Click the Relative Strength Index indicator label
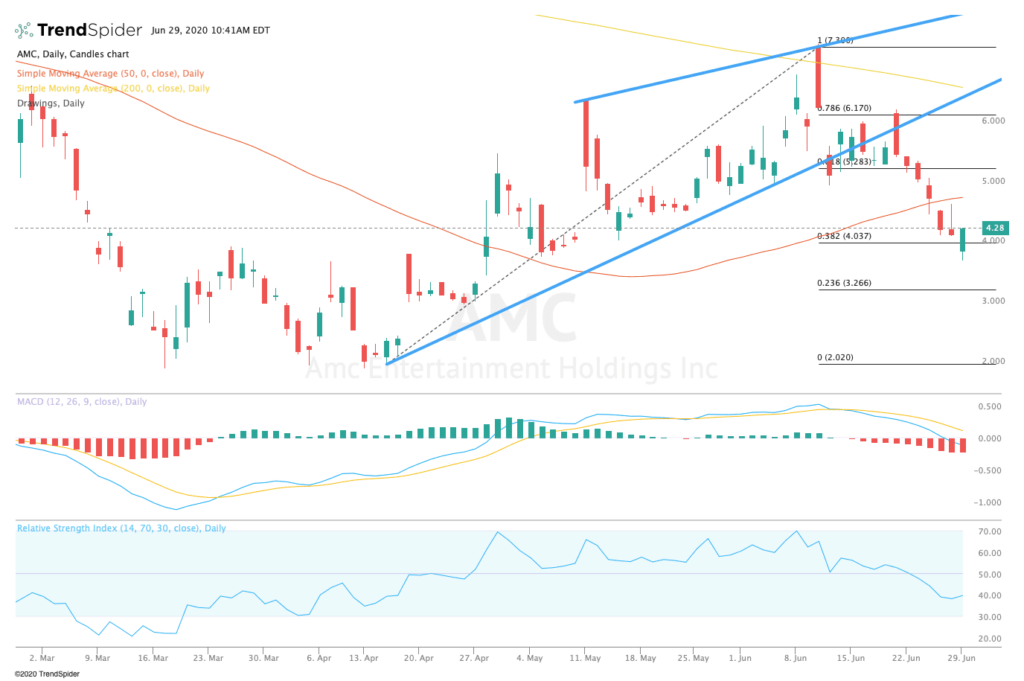 pyautogui.click(x=121, y=528)
